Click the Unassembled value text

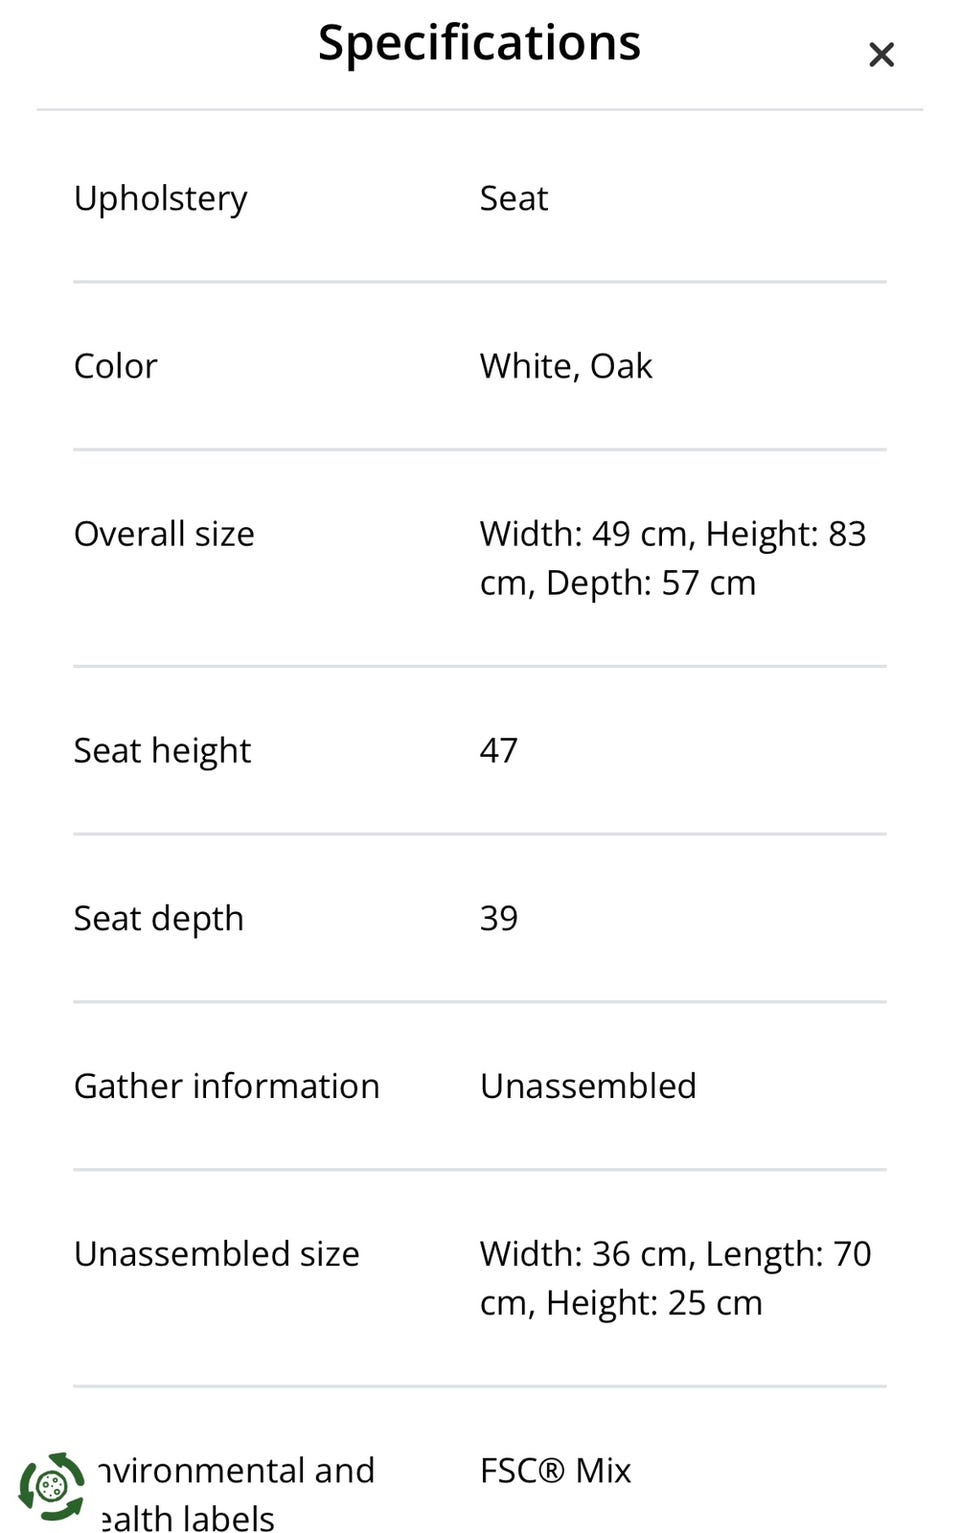pos(588,1086)
